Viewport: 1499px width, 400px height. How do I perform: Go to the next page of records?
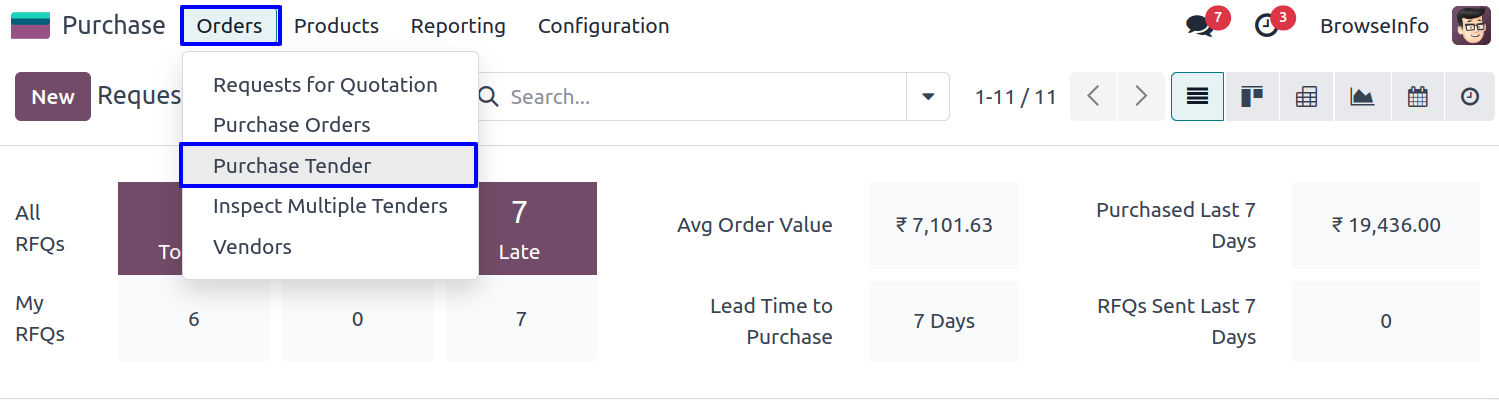[1141, 97]
